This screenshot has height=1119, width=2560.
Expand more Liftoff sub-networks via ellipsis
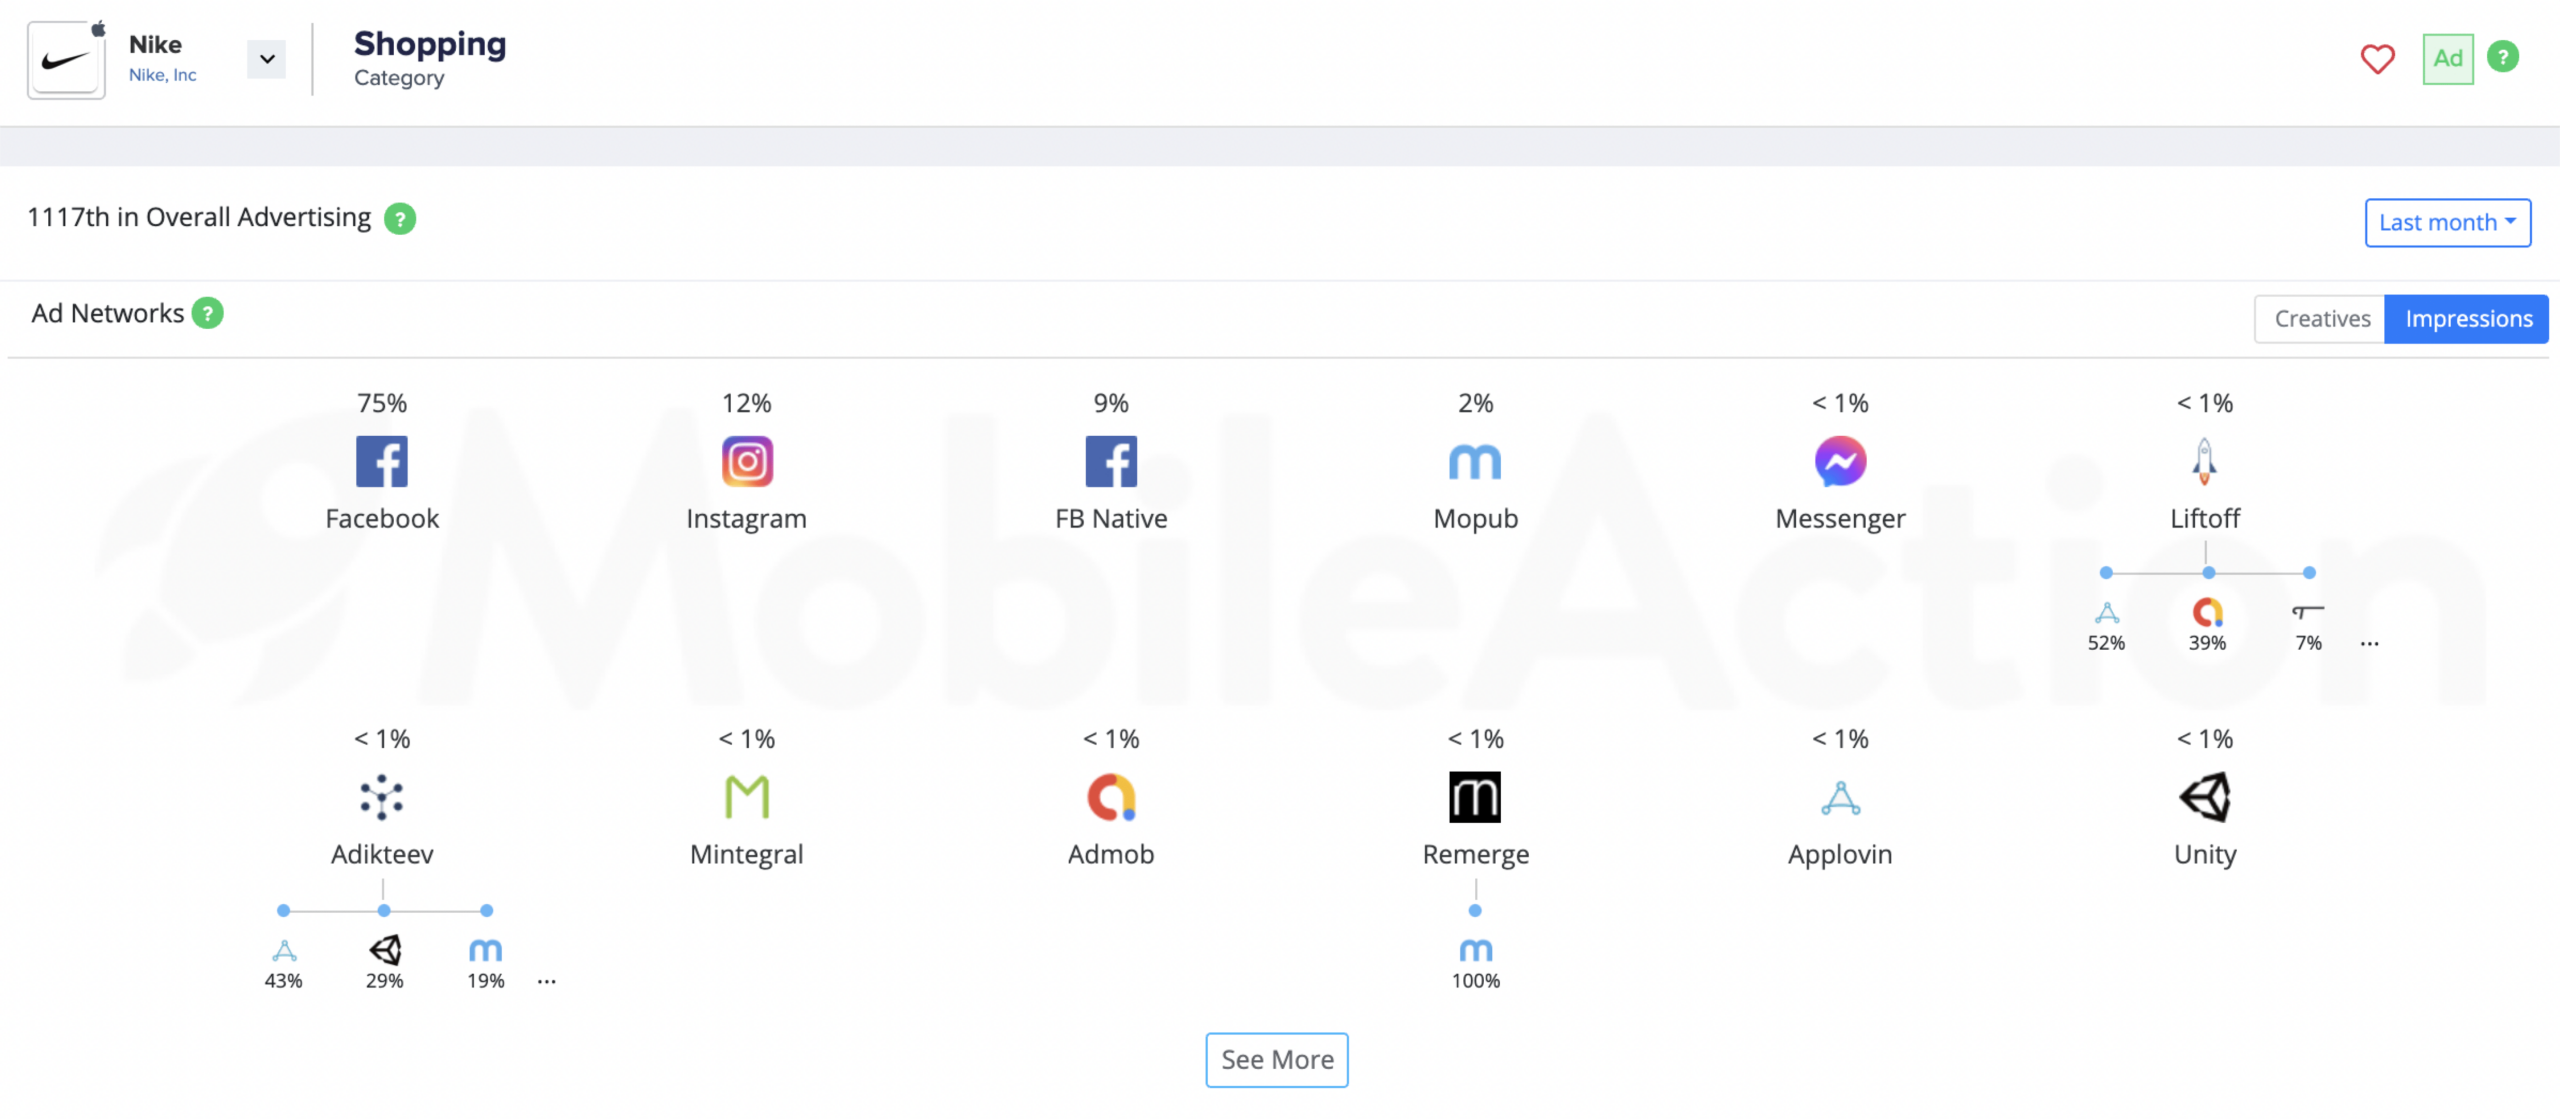[2369, 644]
